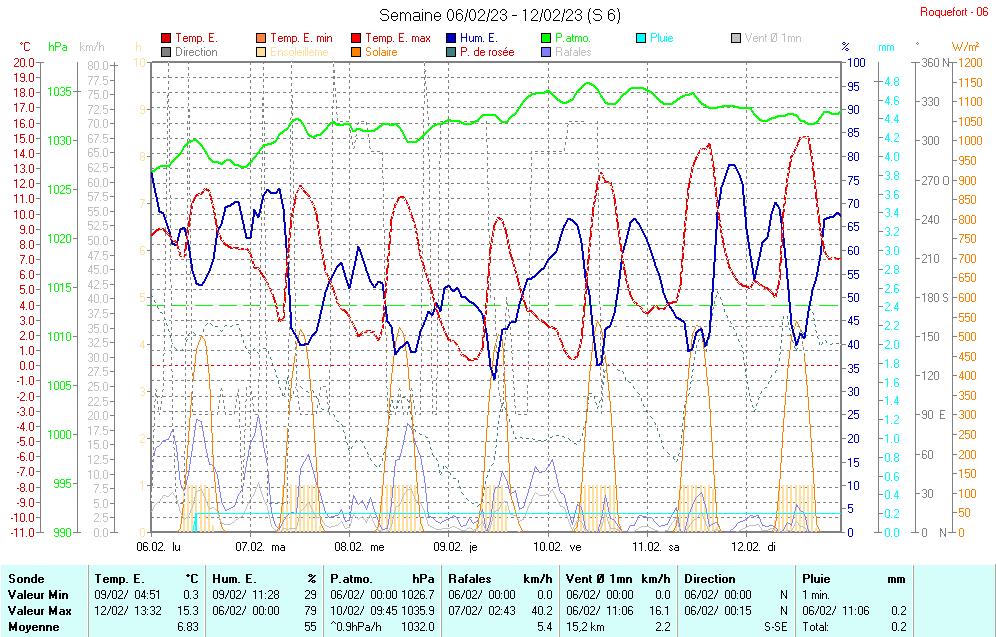Click the 09.02. je date label
Screen dimensions: 996x637
[455, 547]
